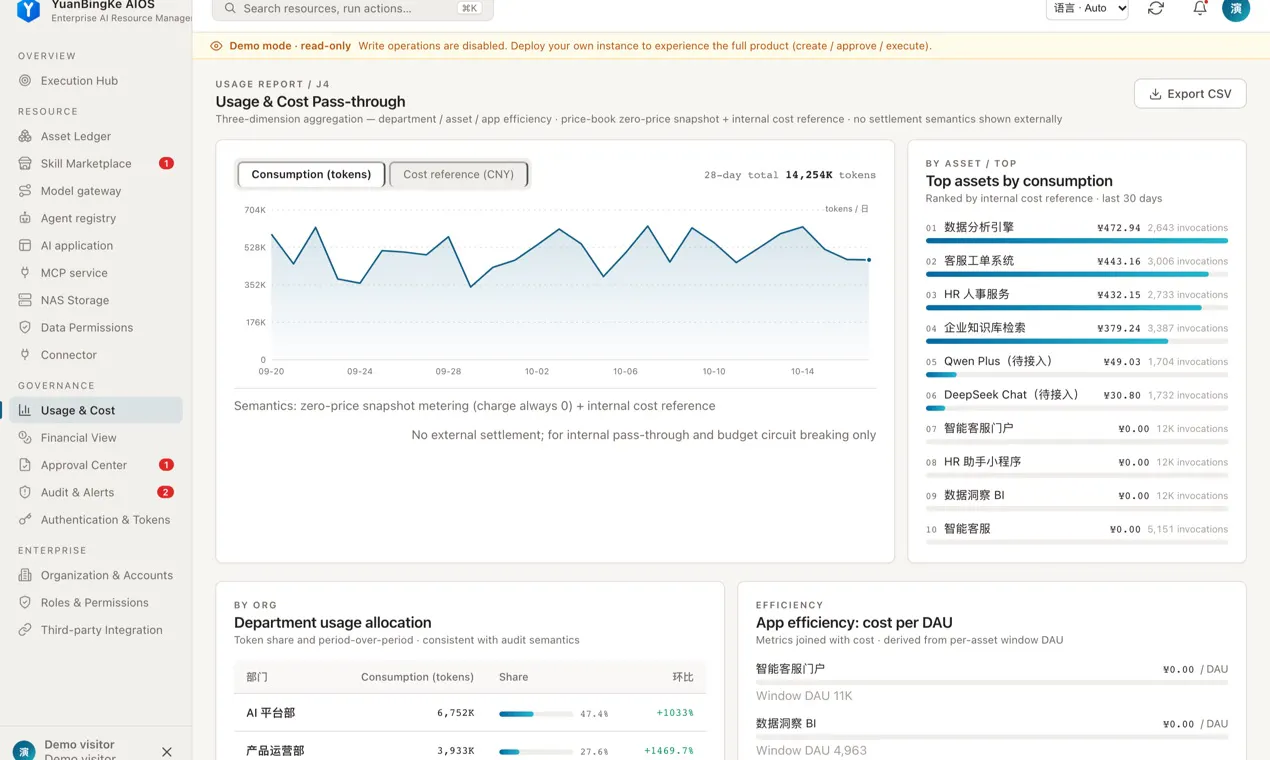Click the Financial View sidebar icon
The width and height of the screenshot is (1270, 760).
pos(25,437)
